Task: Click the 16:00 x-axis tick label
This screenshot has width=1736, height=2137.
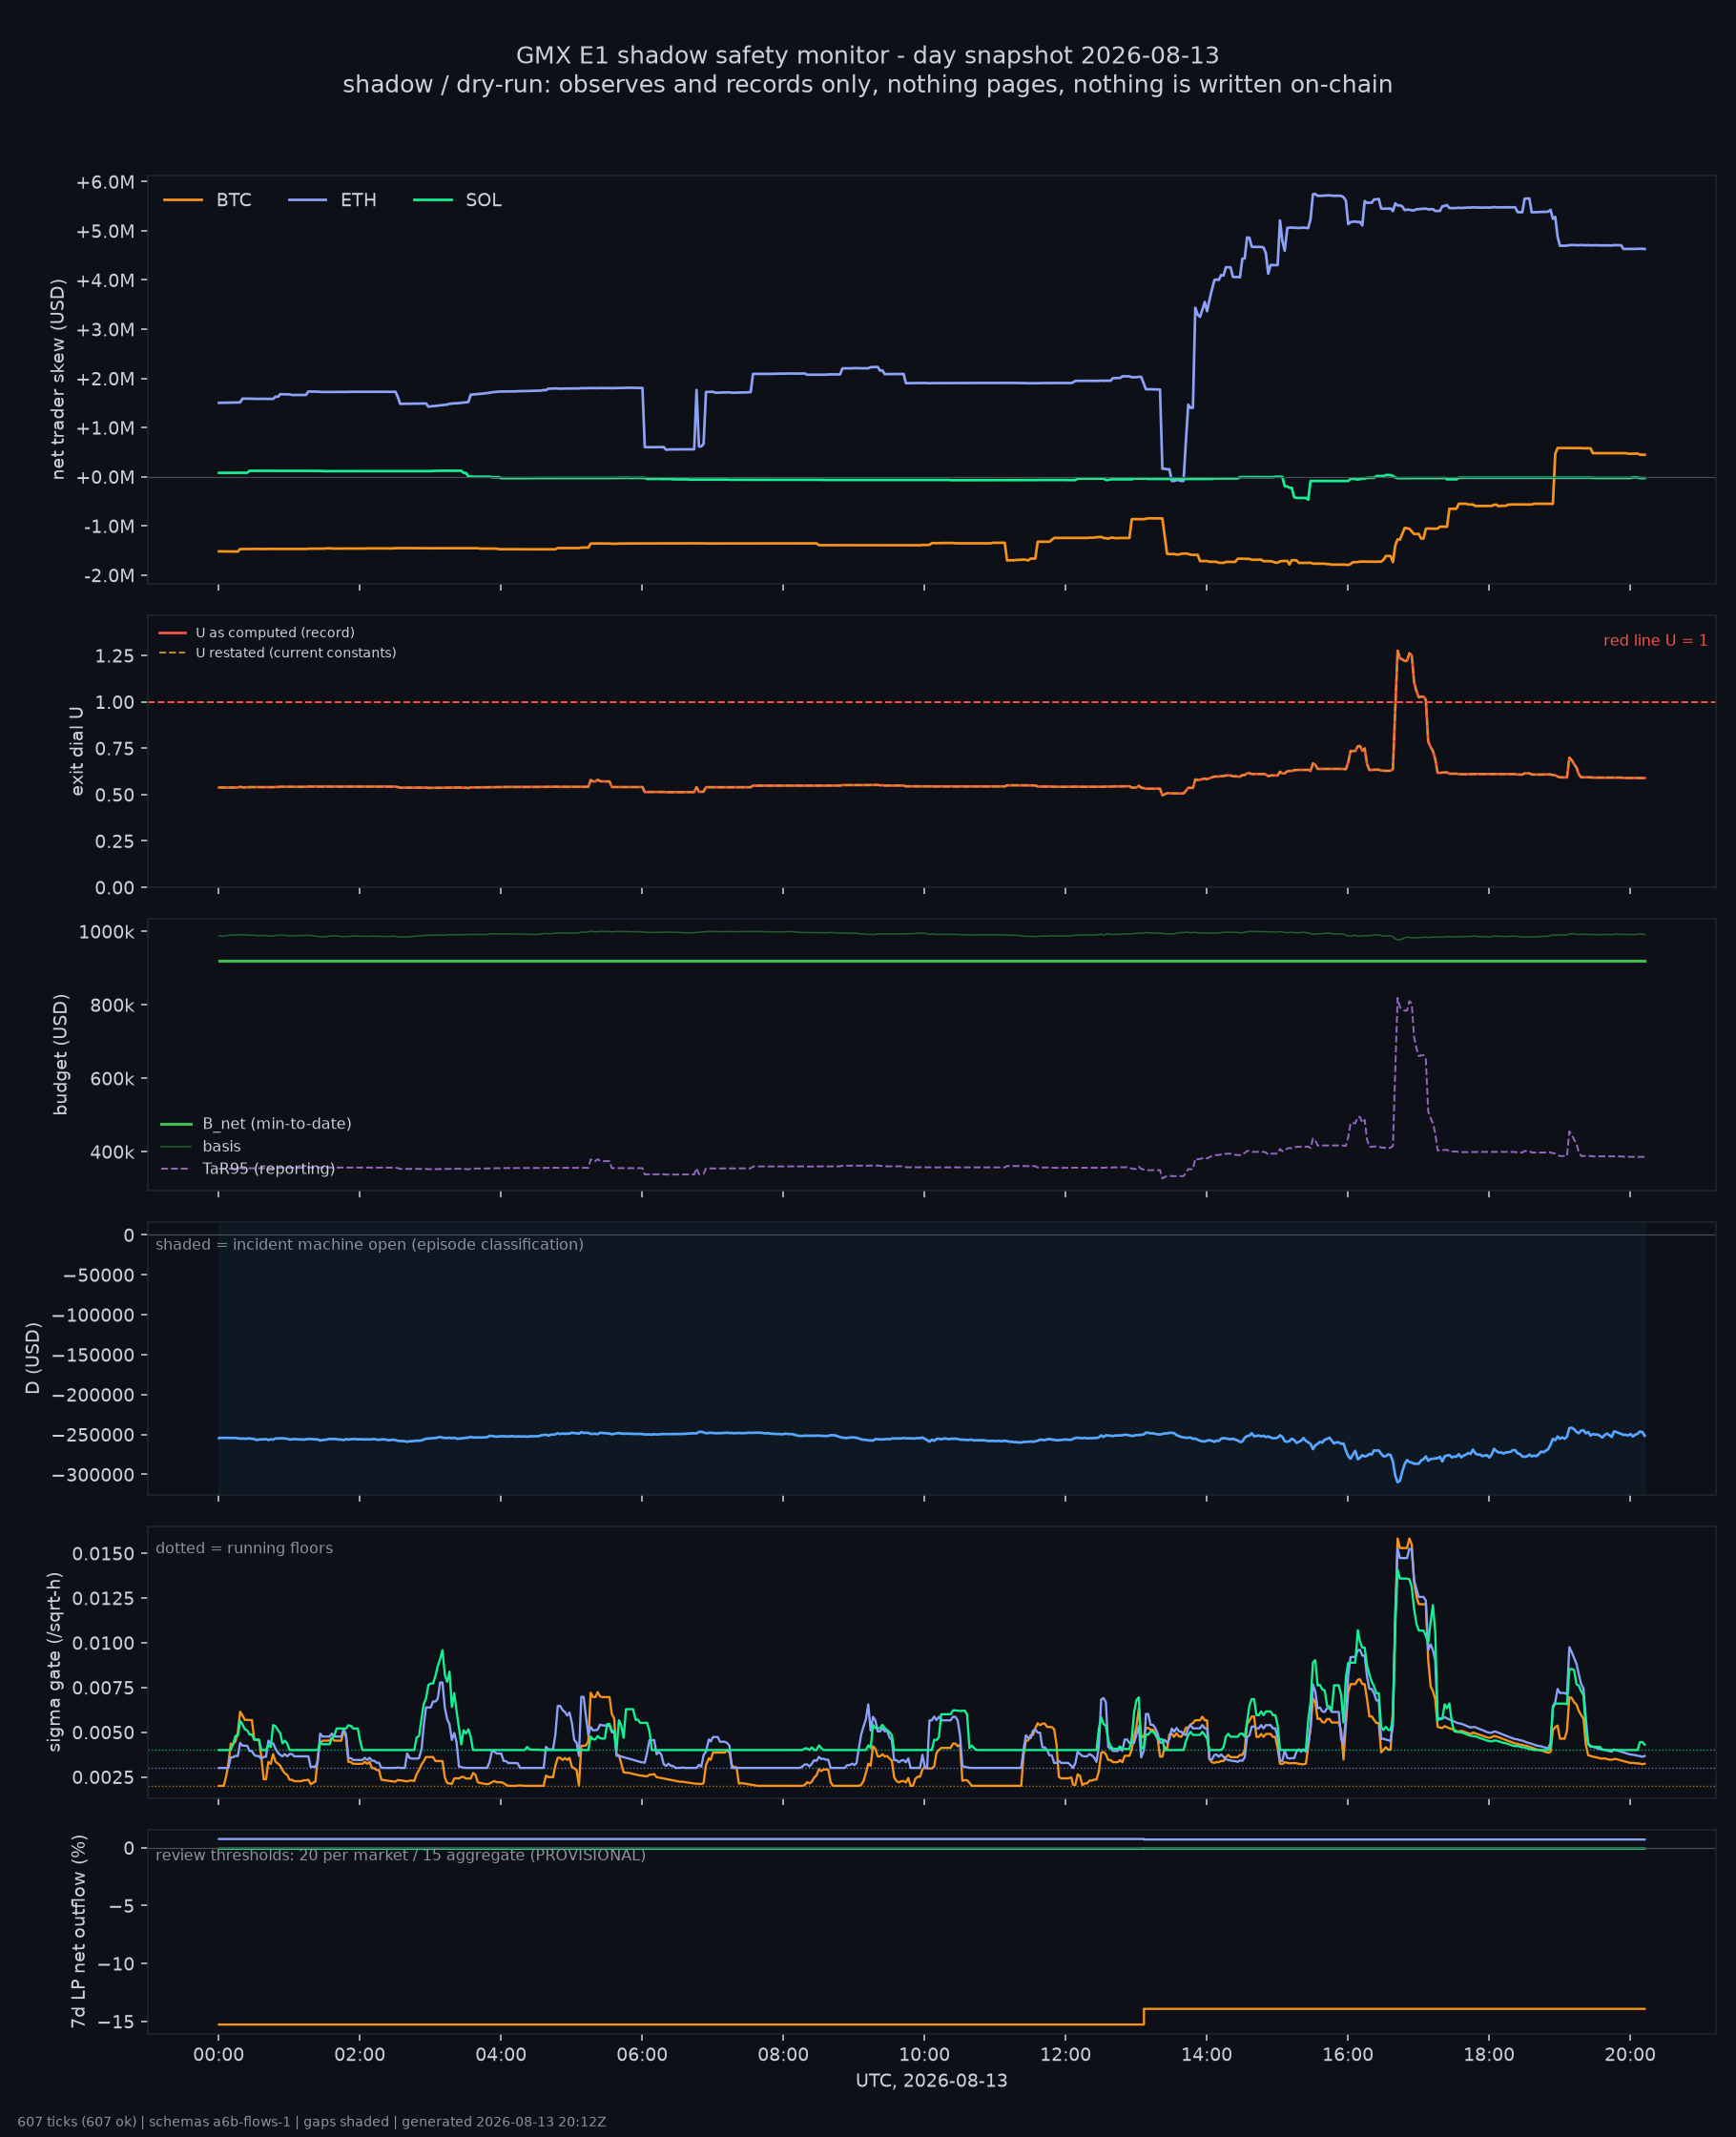Action: [1347, 2055]
